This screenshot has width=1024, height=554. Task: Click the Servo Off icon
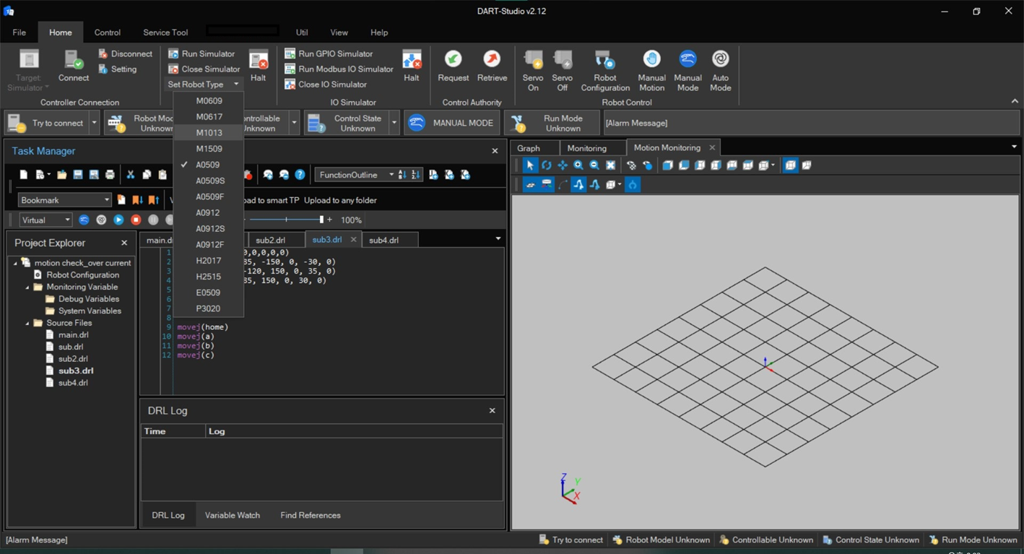click(x=562, y=59)
